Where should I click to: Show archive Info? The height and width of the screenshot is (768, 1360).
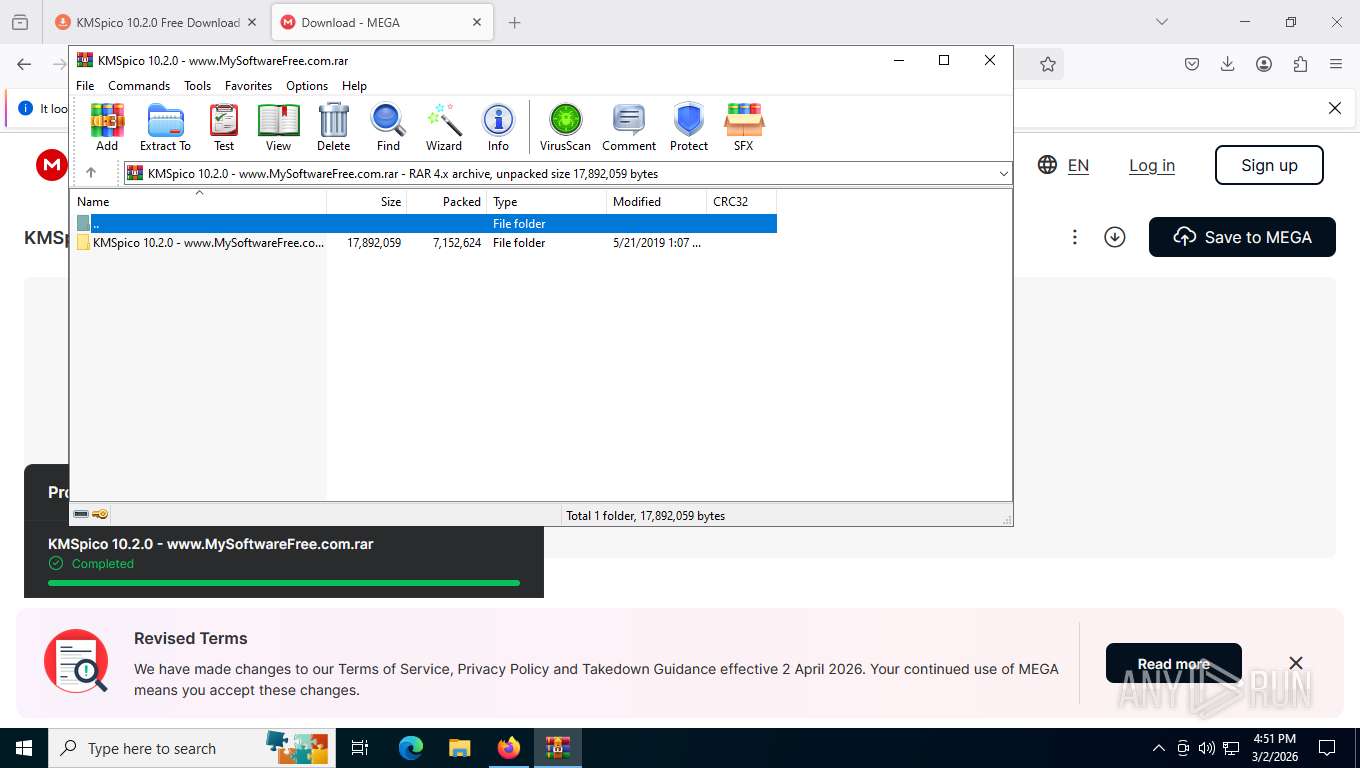click(498, 127)
